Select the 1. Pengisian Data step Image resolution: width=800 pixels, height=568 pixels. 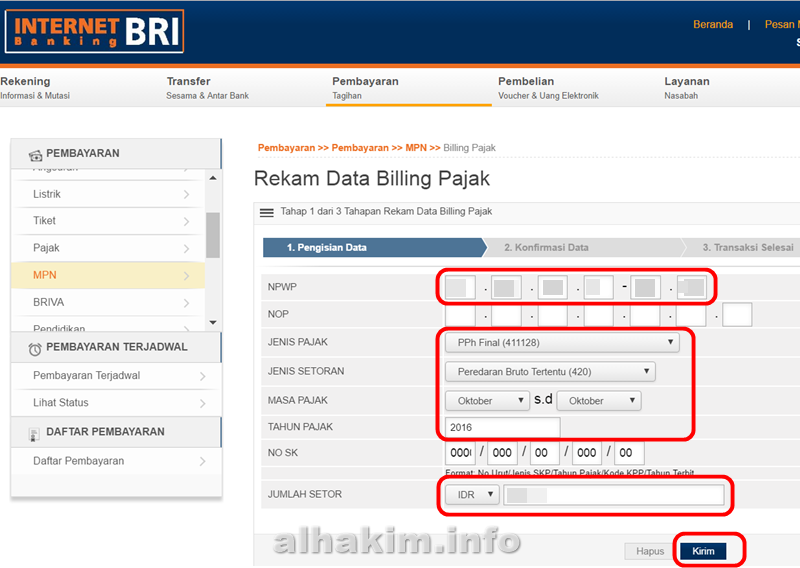[x=374, y=248]
